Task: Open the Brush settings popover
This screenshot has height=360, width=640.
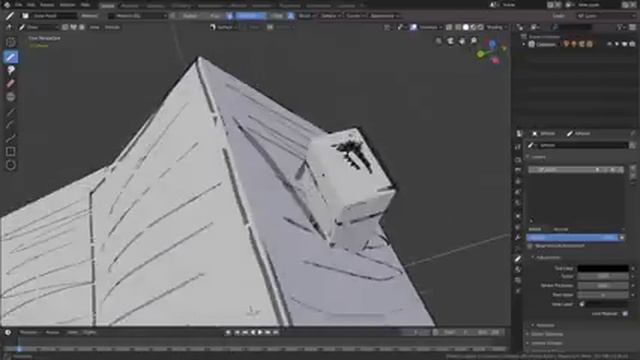Action: [x=306, y=16]
